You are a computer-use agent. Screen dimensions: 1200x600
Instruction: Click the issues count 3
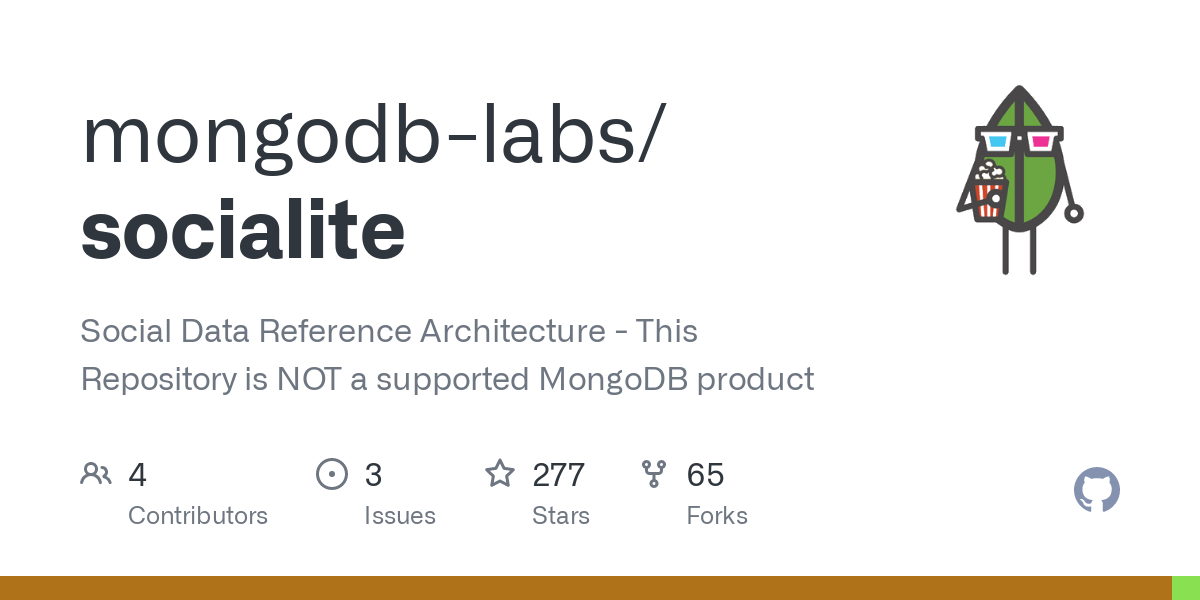click(x=373, y=474)
